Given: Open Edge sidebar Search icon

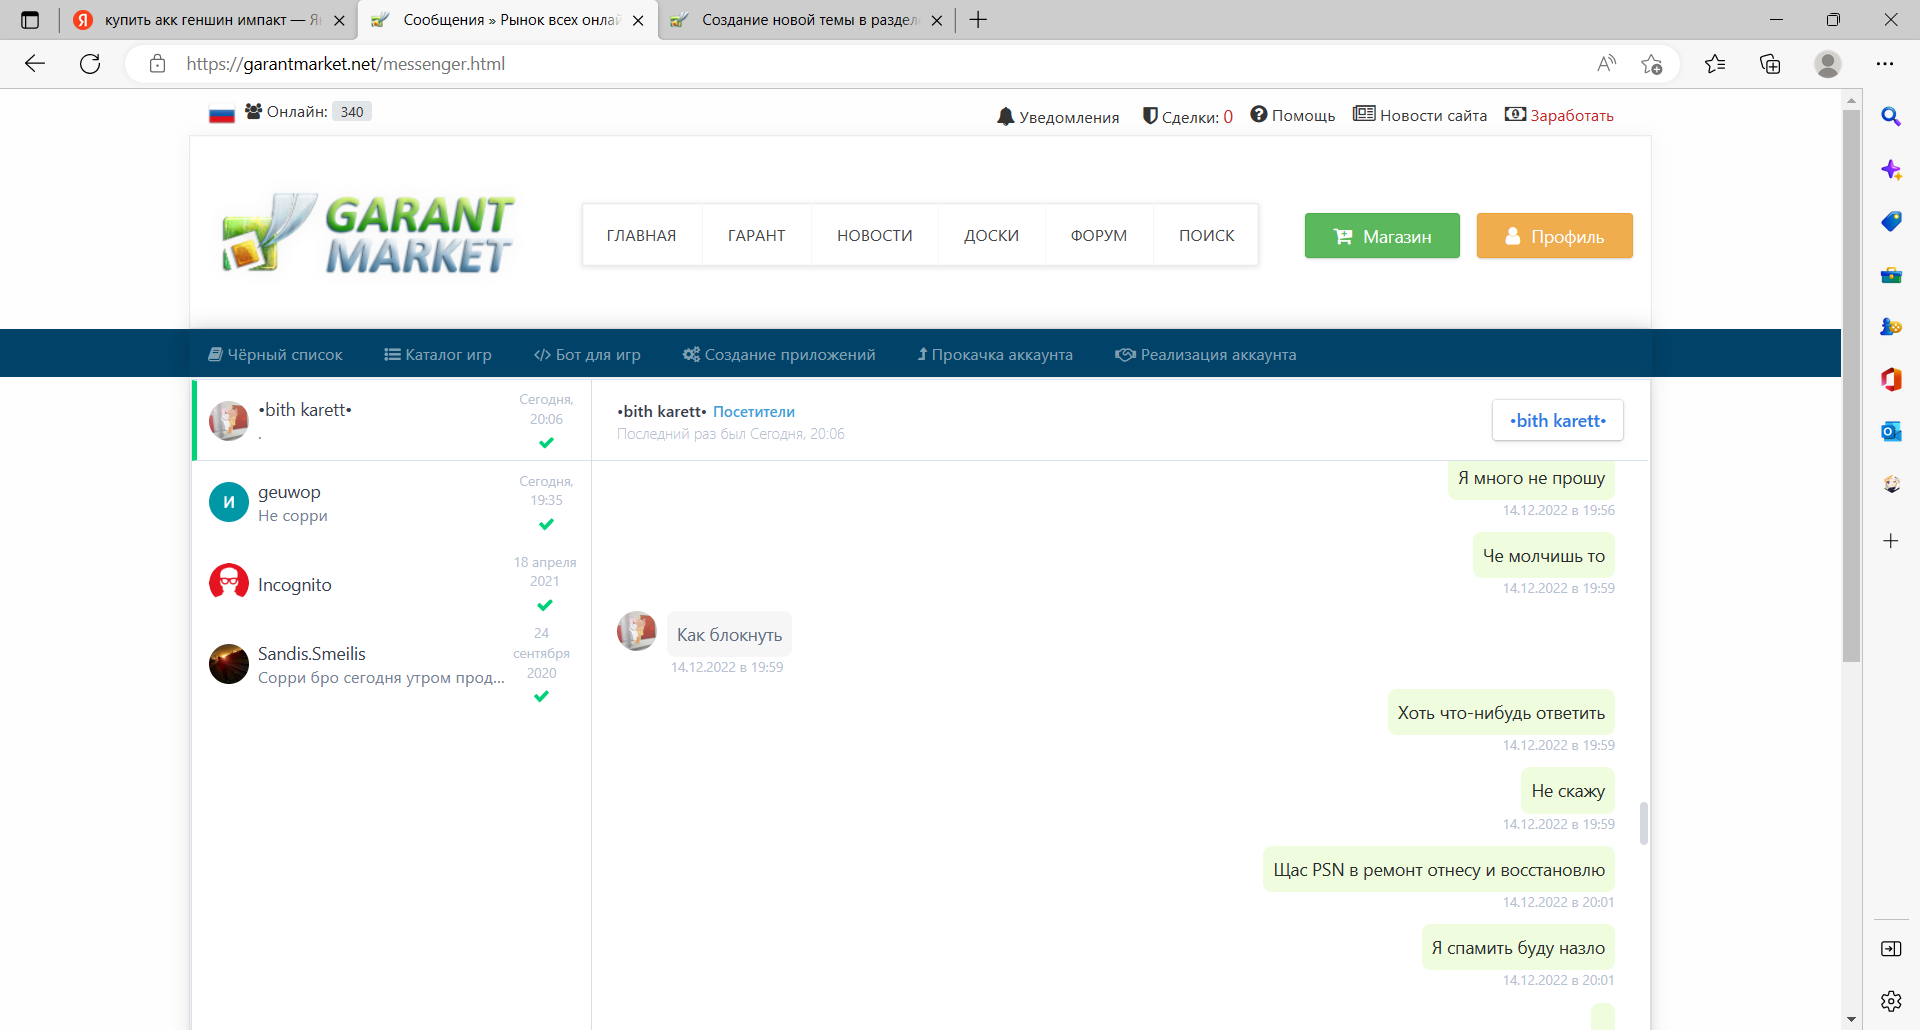Looking at the screenshot, I should [x=1891, y=117].
